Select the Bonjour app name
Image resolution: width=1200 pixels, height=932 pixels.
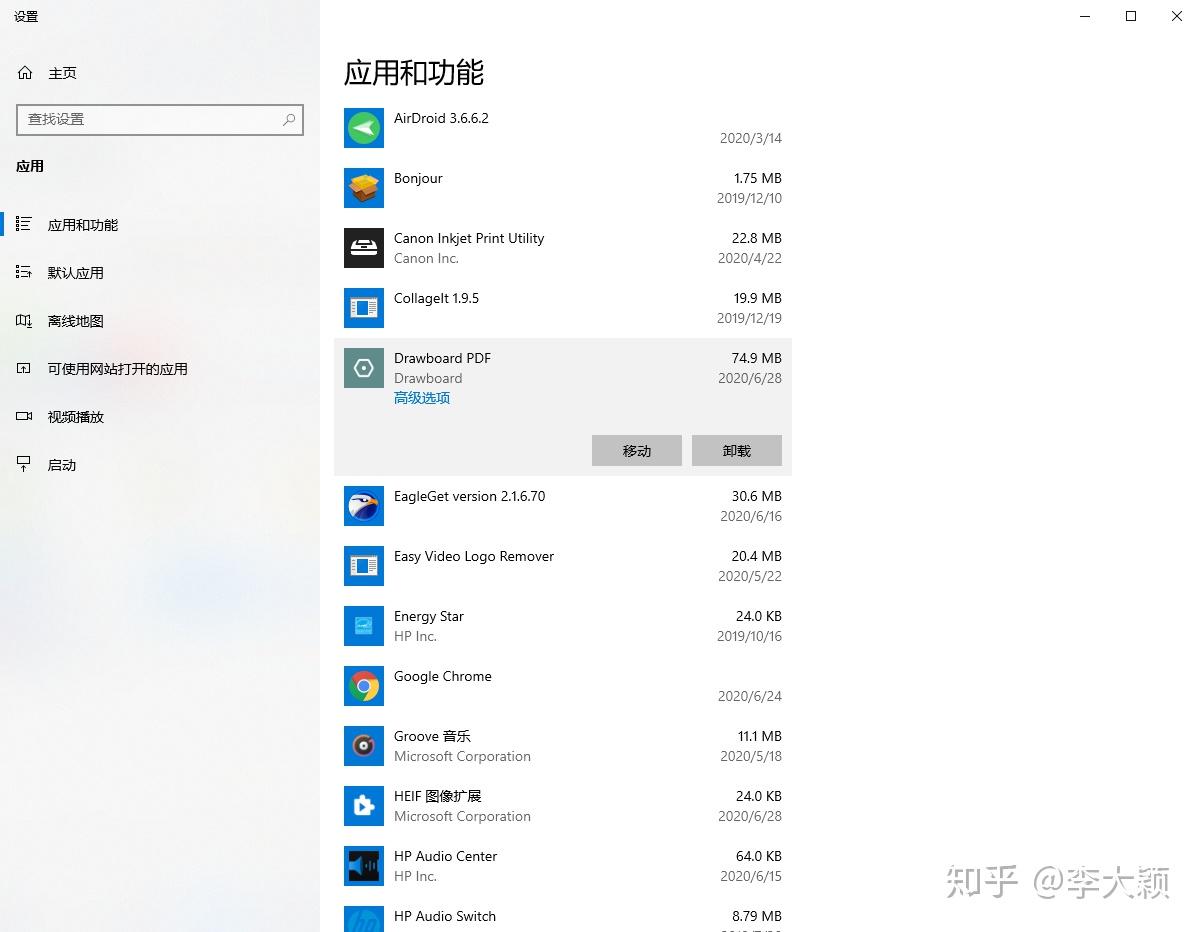418,178
